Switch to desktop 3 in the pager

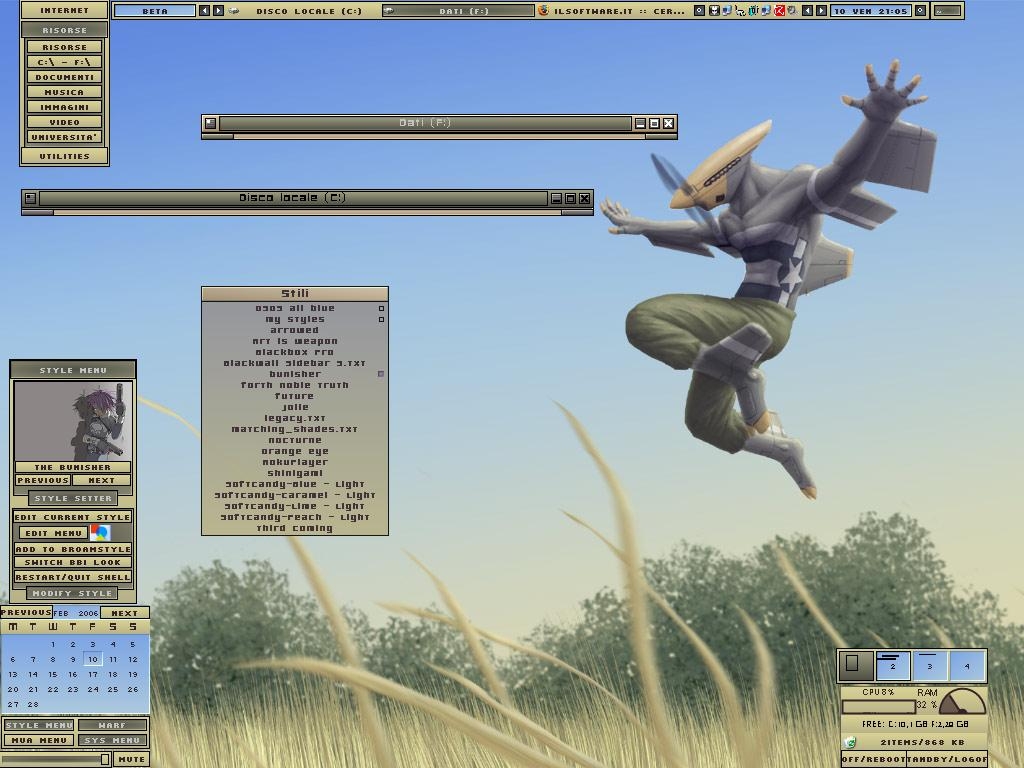click(929, 665)
